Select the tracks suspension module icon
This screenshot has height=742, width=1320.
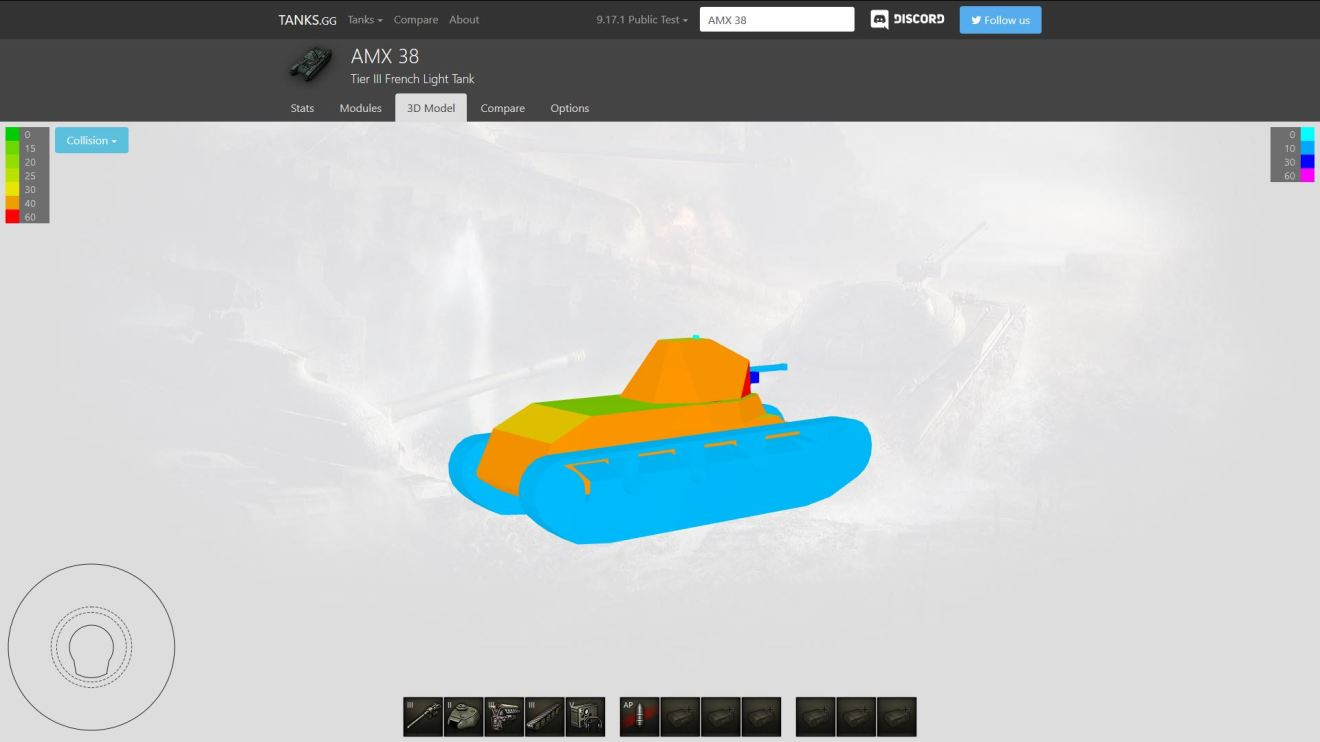point(544,717)
